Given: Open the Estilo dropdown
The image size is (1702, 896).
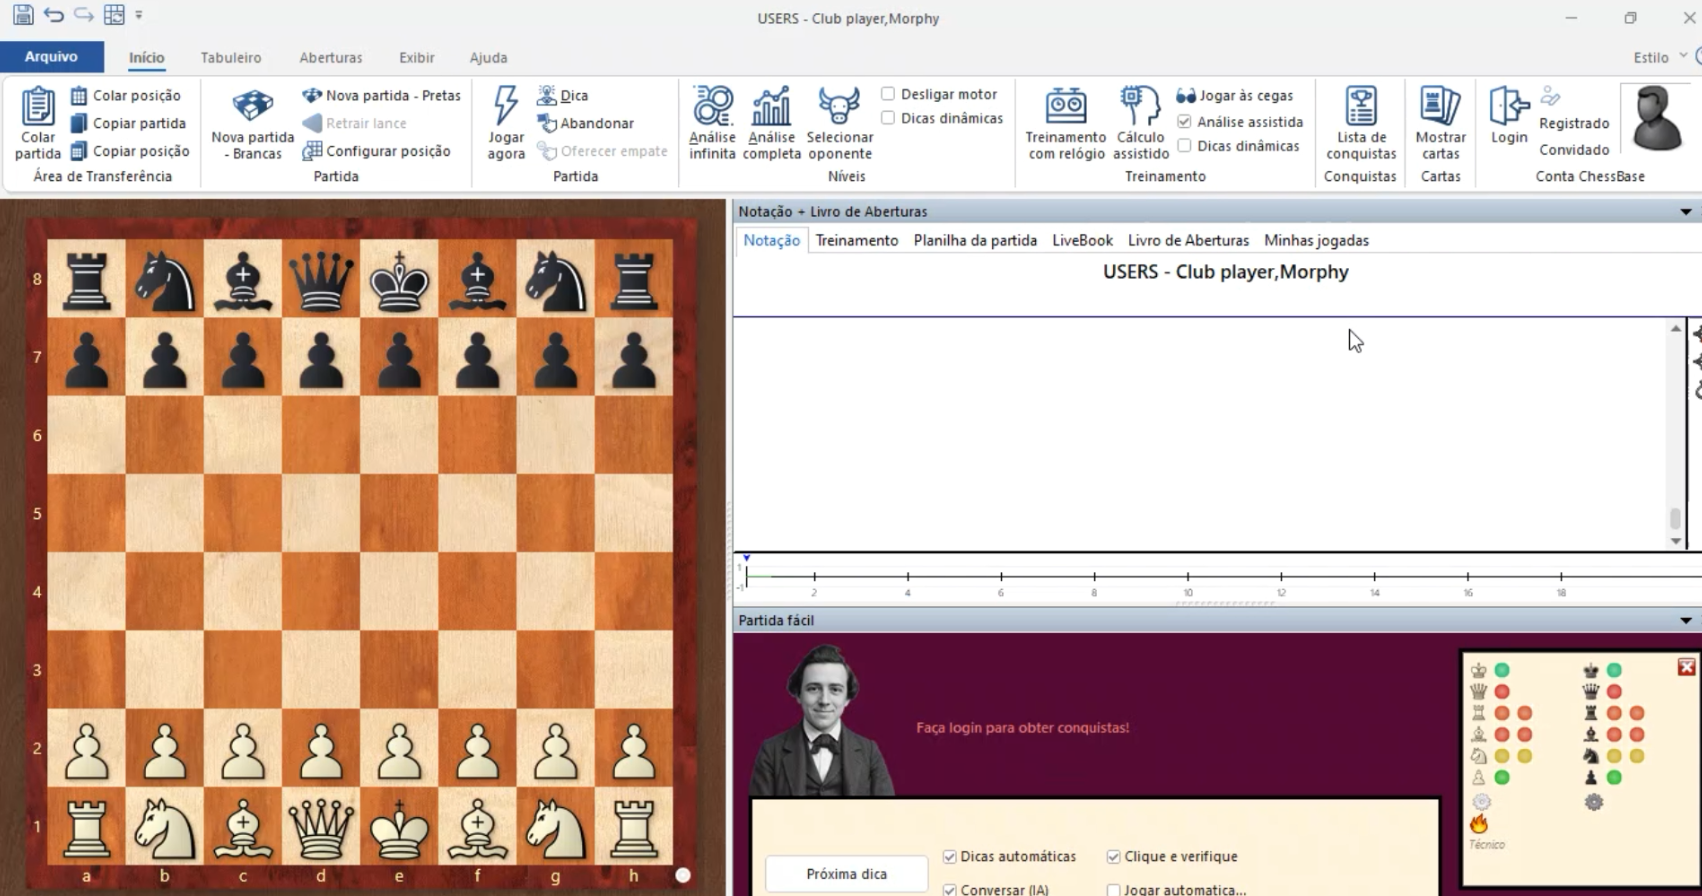Looking at the screenshot, I should (1660, 57).
